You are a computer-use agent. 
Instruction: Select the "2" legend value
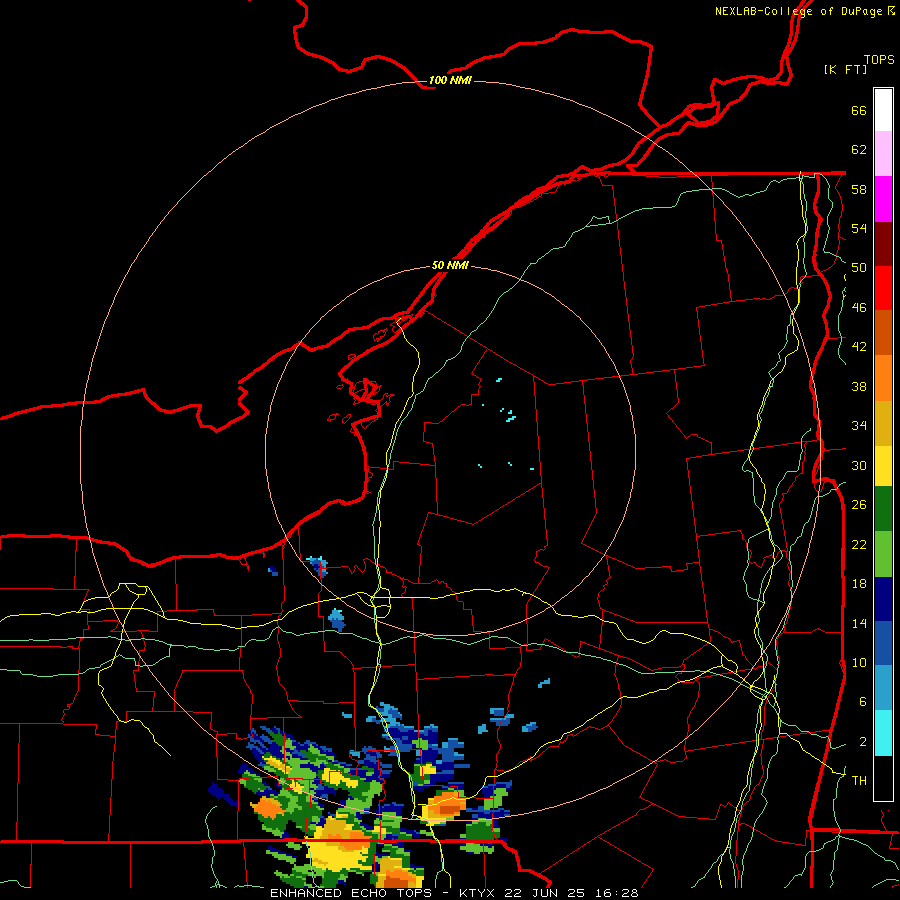862,741
